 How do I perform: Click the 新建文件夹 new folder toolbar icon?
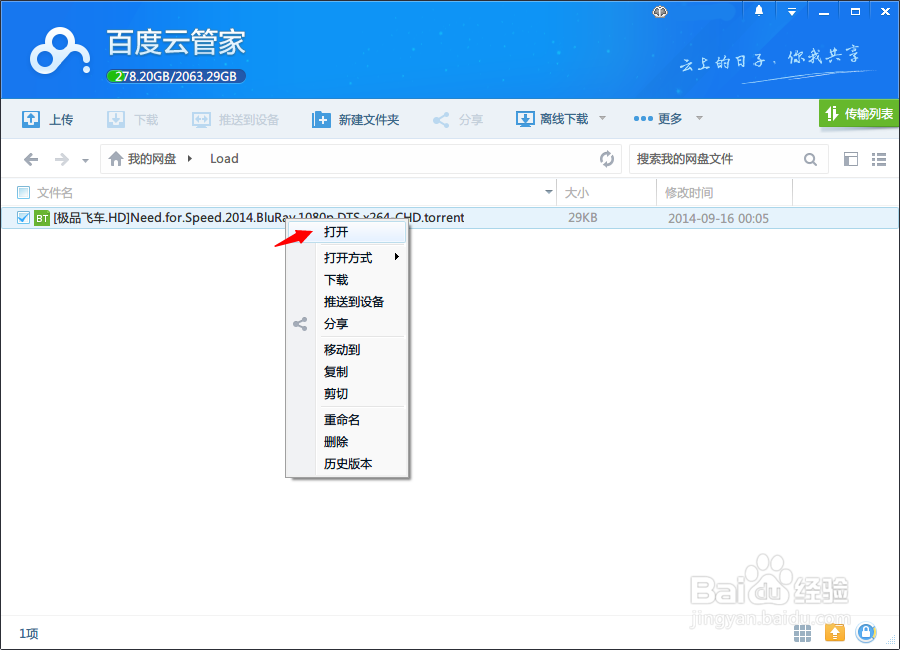pyautogui.click(x=321, y=119)
